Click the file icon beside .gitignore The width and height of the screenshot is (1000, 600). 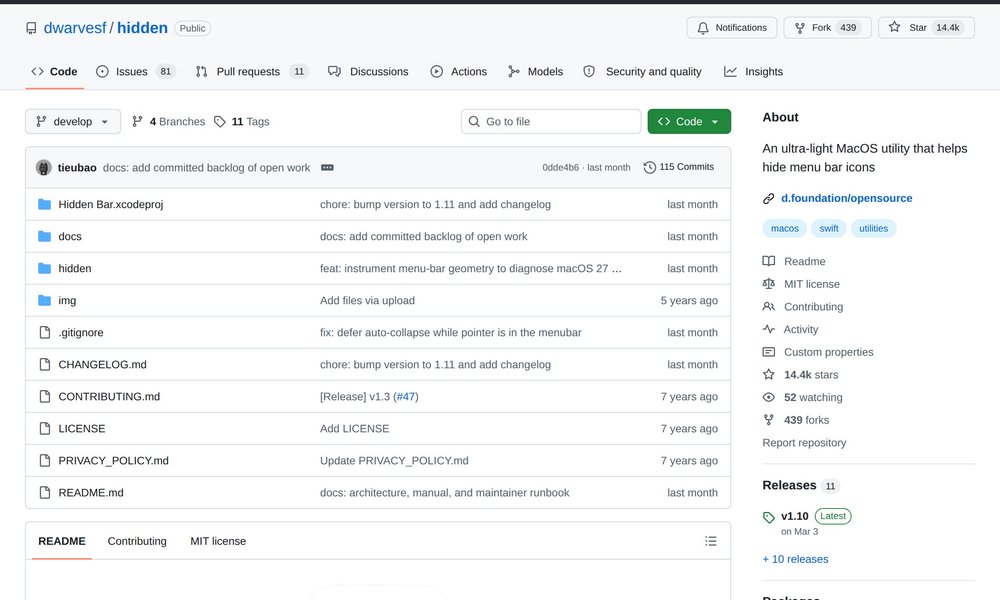click(x=45, y=332)
